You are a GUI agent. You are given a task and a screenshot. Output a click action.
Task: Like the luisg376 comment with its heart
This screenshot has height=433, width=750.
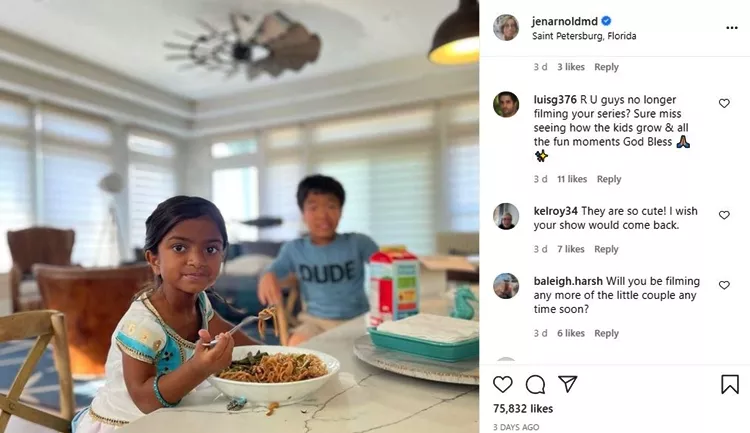[x=724, y=103]
